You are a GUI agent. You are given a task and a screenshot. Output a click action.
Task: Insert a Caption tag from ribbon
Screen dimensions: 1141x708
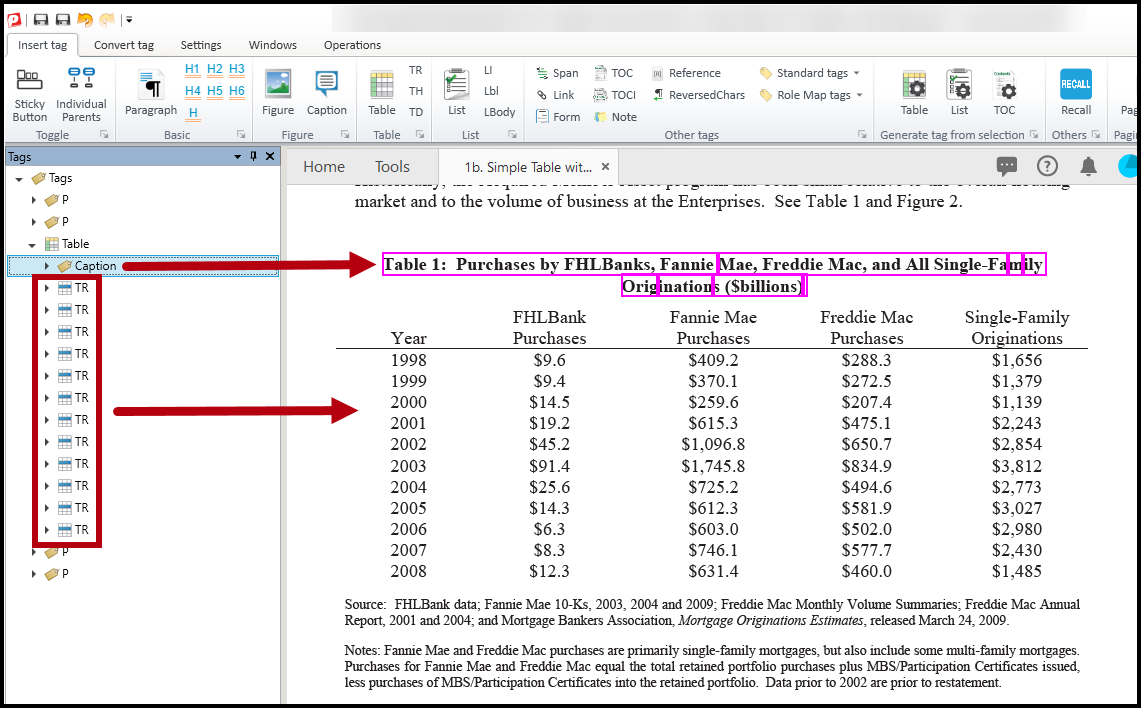tap(327, 92)
